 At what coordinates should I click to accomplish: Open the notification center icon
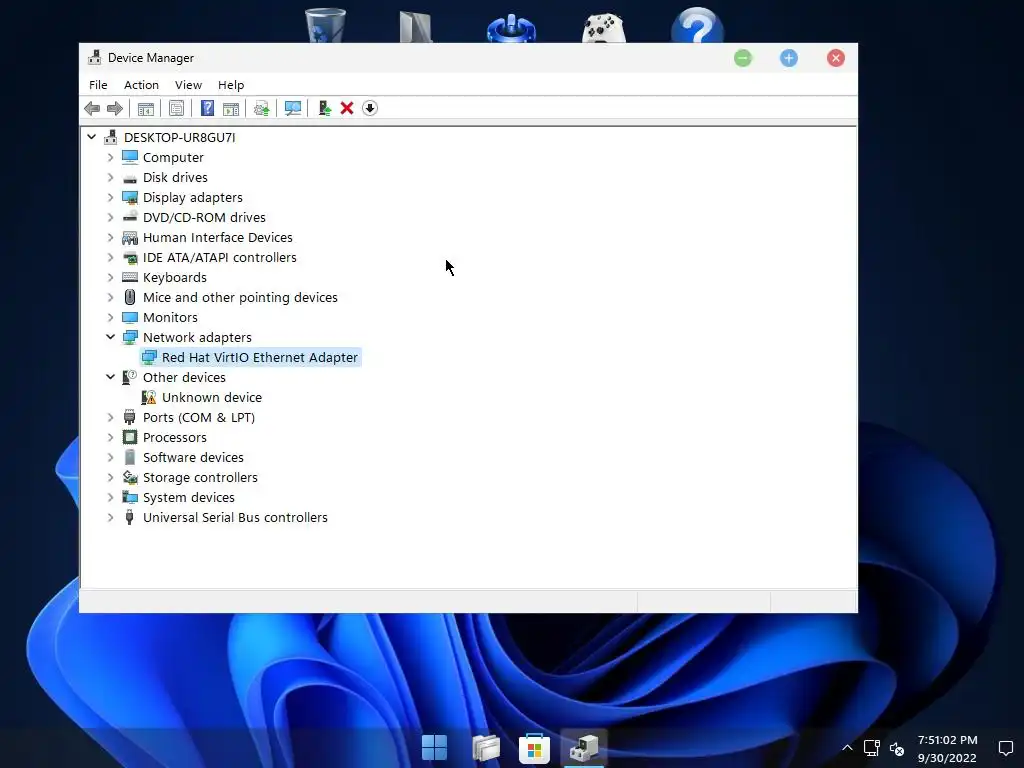tap(1006, 748)
